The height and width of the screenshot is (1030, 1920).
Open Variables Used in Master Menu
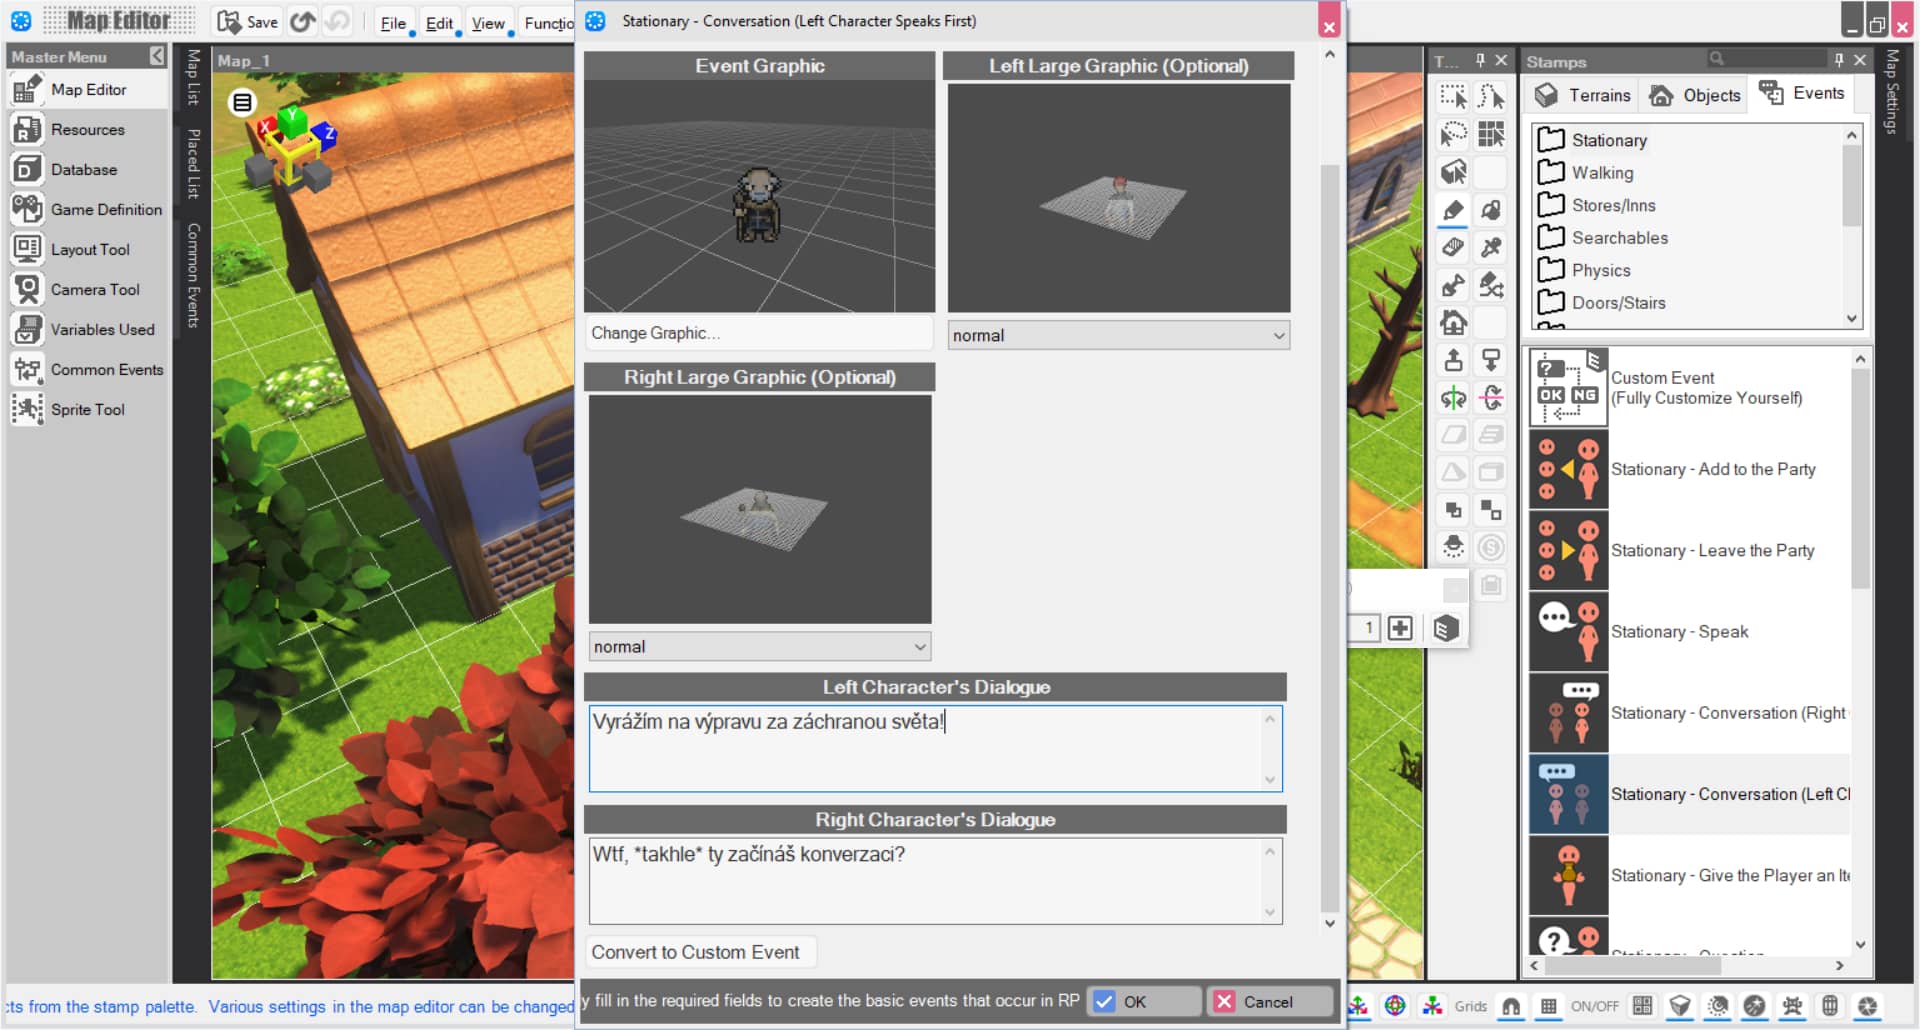[88, 330]
